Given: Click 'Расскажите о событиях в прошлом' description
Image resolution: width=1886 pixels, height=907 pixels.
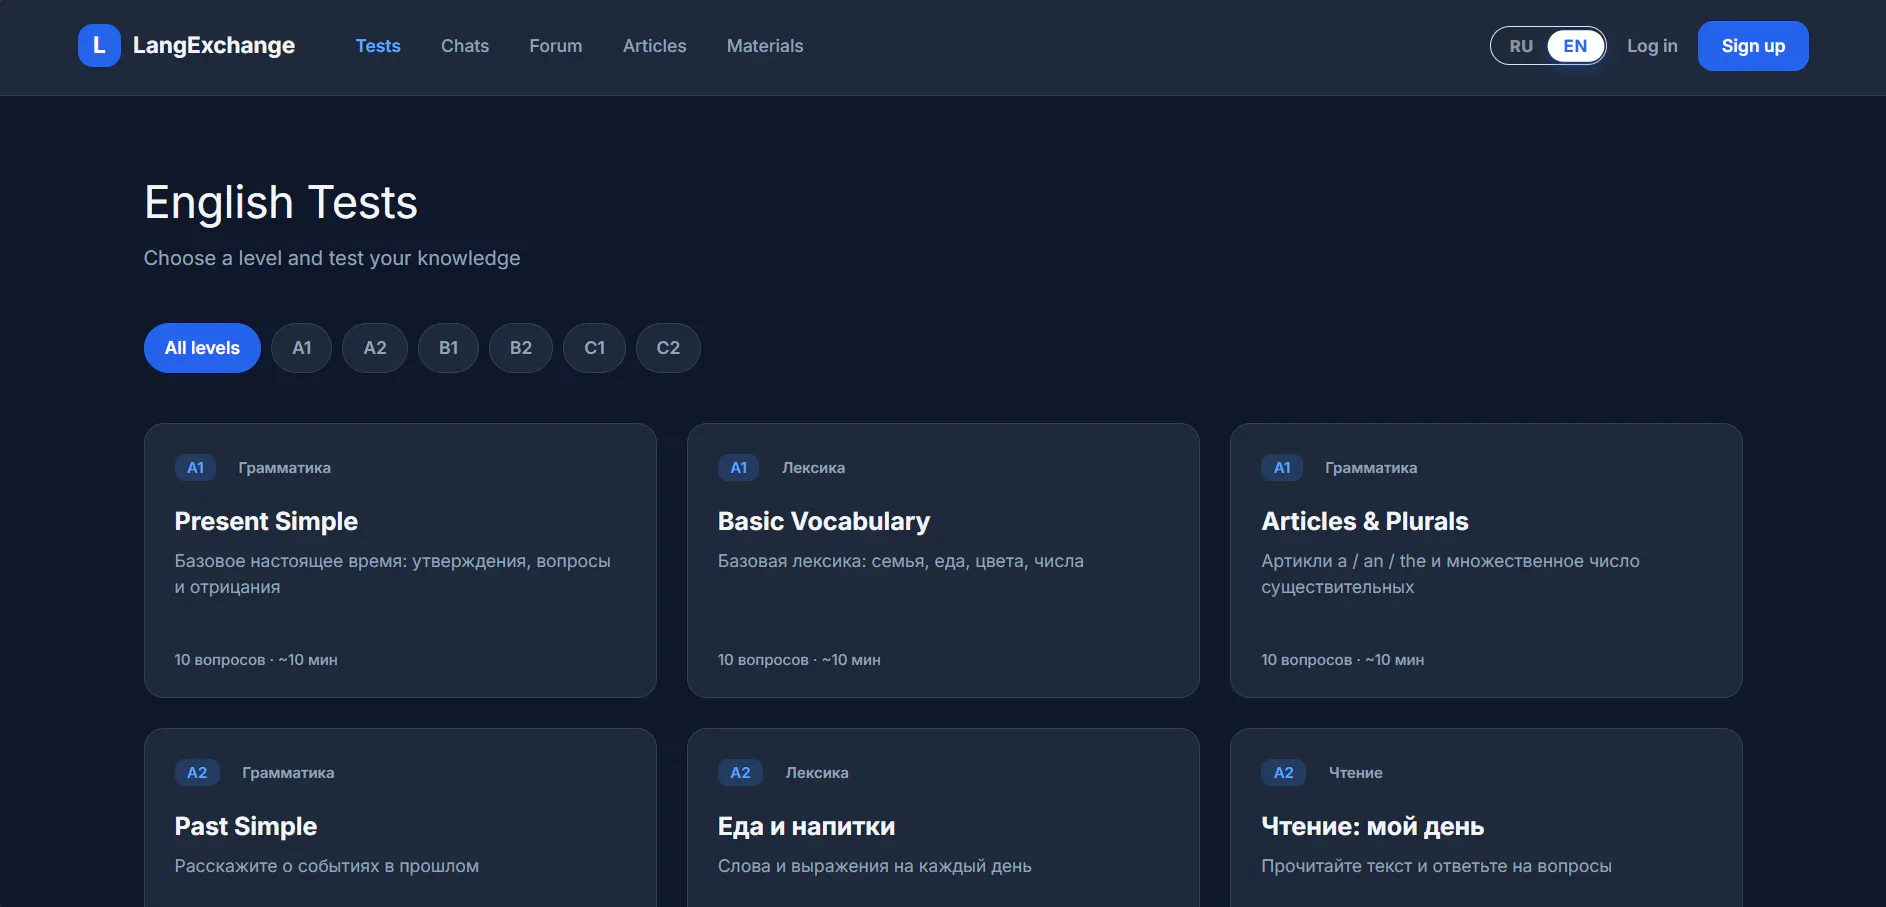Looking at the screenshot, I should tap(327, 866).
